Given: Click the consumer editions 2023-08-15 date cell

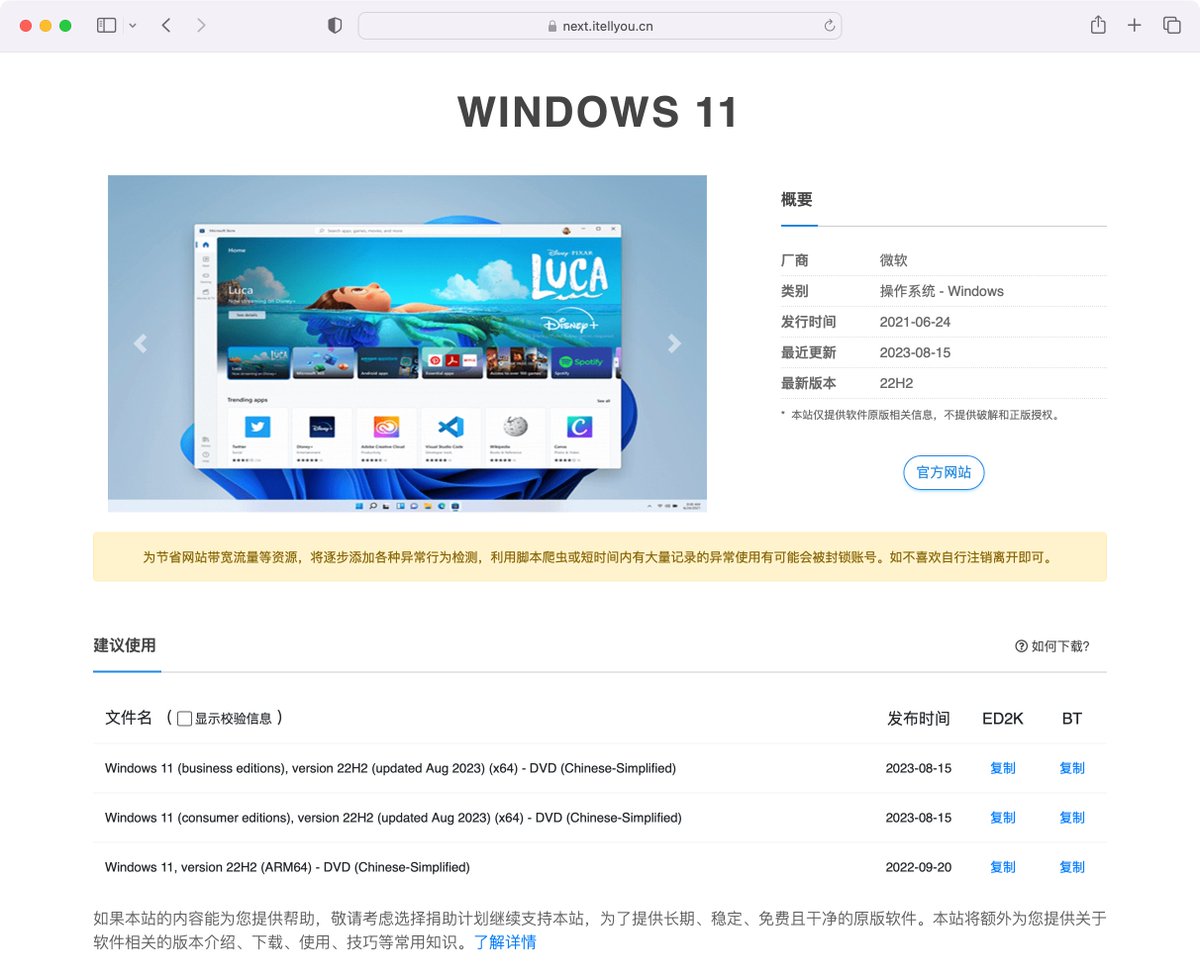Looking at the screenshot, I should 918,817.
